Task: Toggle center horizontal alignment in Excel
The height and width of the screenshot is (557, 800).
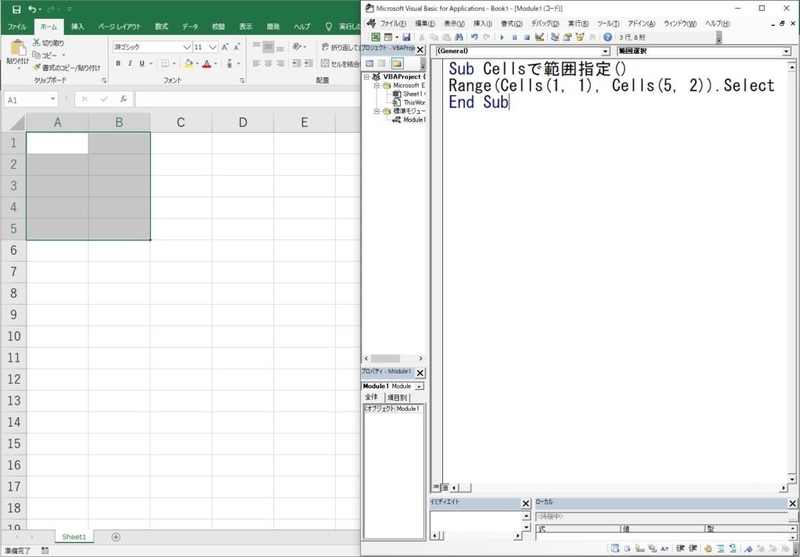Action: [268, 63]
